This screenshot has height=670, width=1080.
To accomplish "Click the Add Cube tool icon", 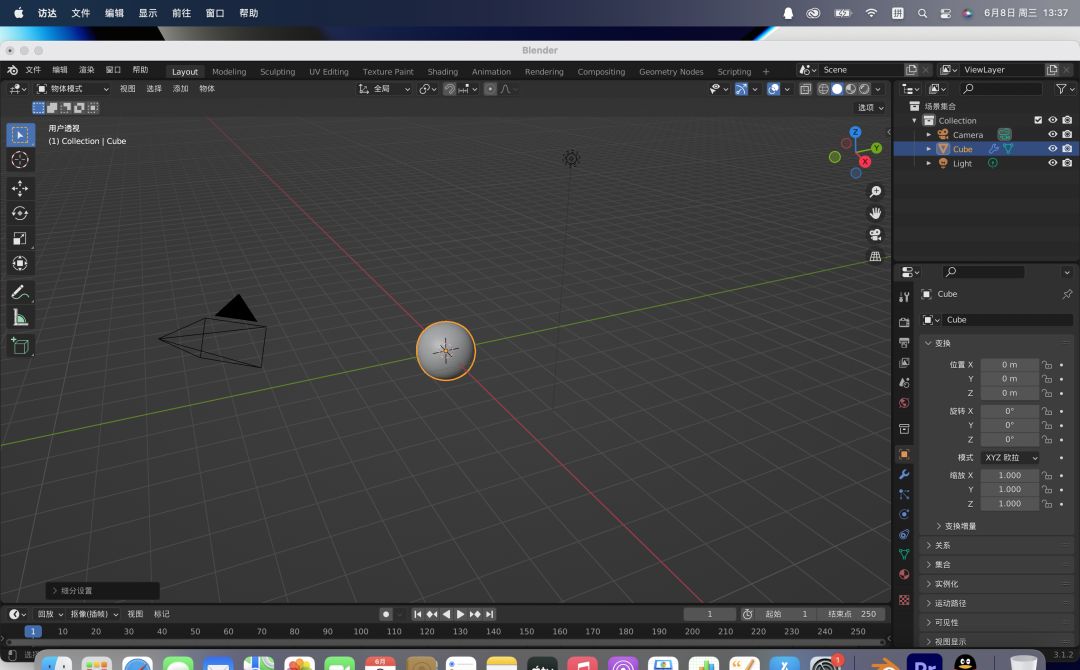I will click(x=20, y=346).
